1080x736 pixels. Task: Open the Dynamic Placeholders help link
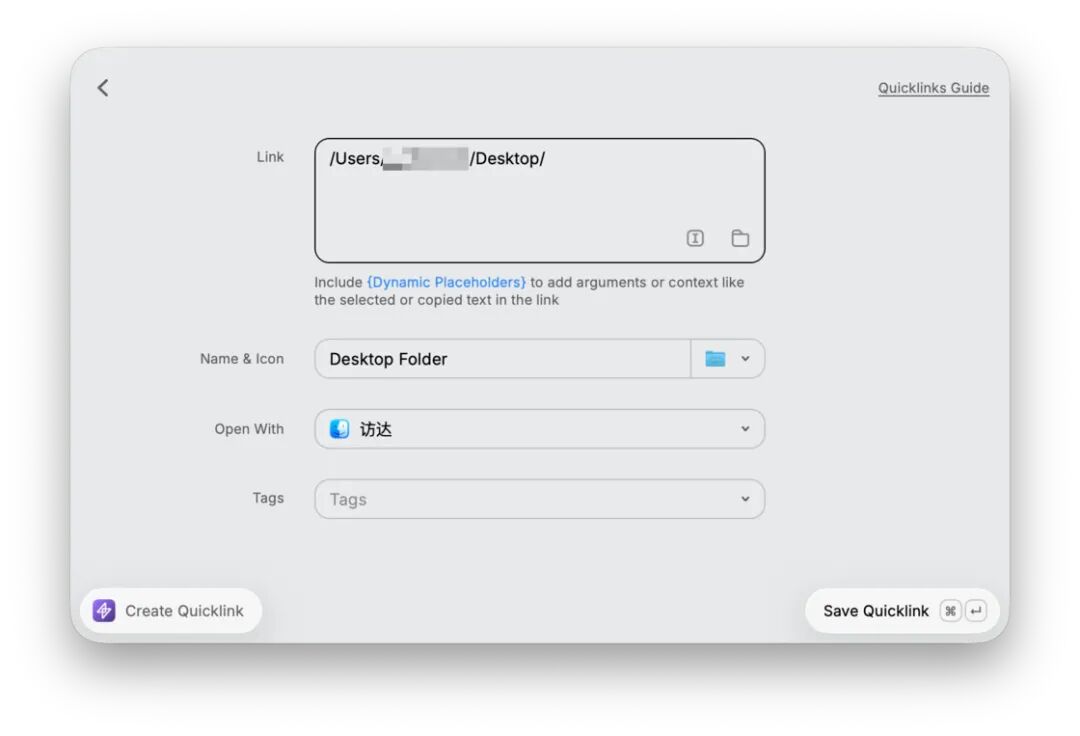click(446, 282)
